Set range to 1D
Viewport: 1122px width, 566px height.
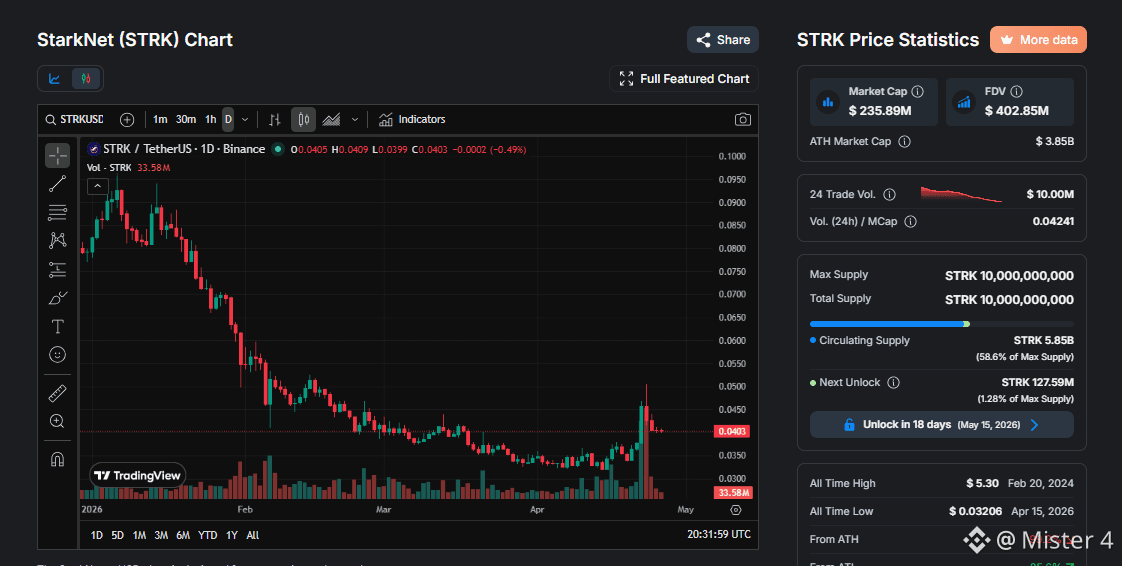(97, 535)
